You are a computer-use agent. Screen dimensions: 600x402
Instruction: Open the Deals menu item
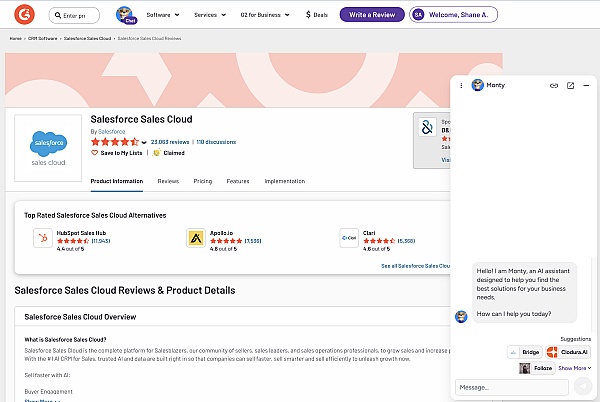pyautogui.click(x=317, y=15)
